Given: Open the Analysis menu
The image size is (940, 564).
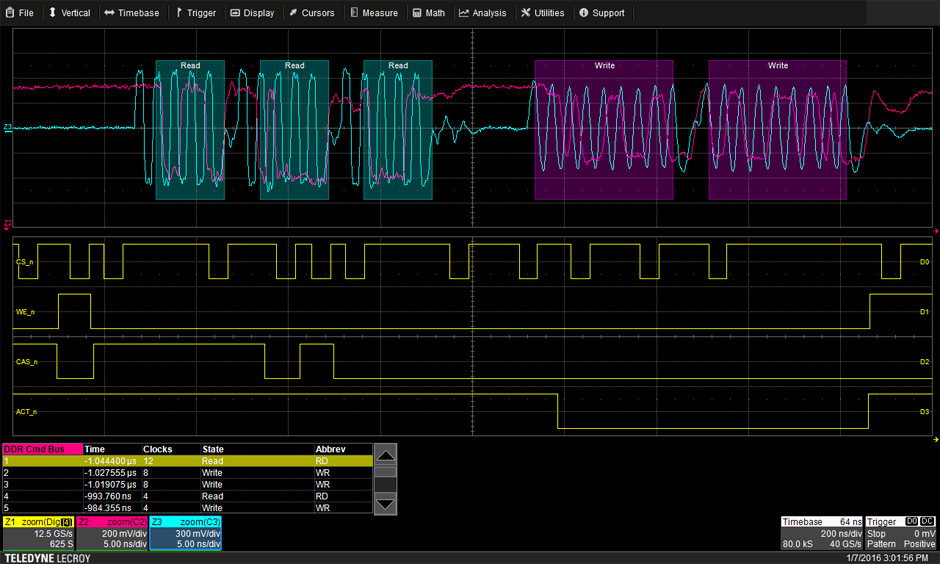Looking at the screenshot, I should 483,13.
